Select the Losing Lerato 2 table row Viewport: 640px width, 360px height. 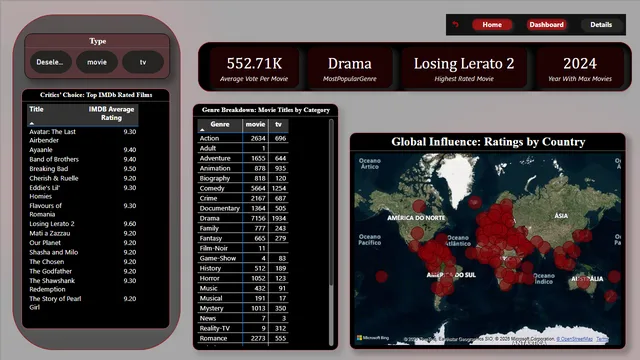[82, 224]
